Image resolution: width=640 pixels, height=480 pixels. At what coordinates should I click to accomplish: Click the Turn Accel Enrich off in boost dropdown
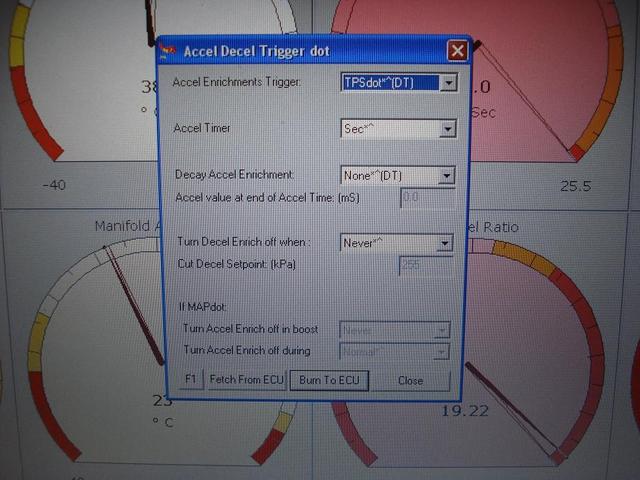(395, 329)
